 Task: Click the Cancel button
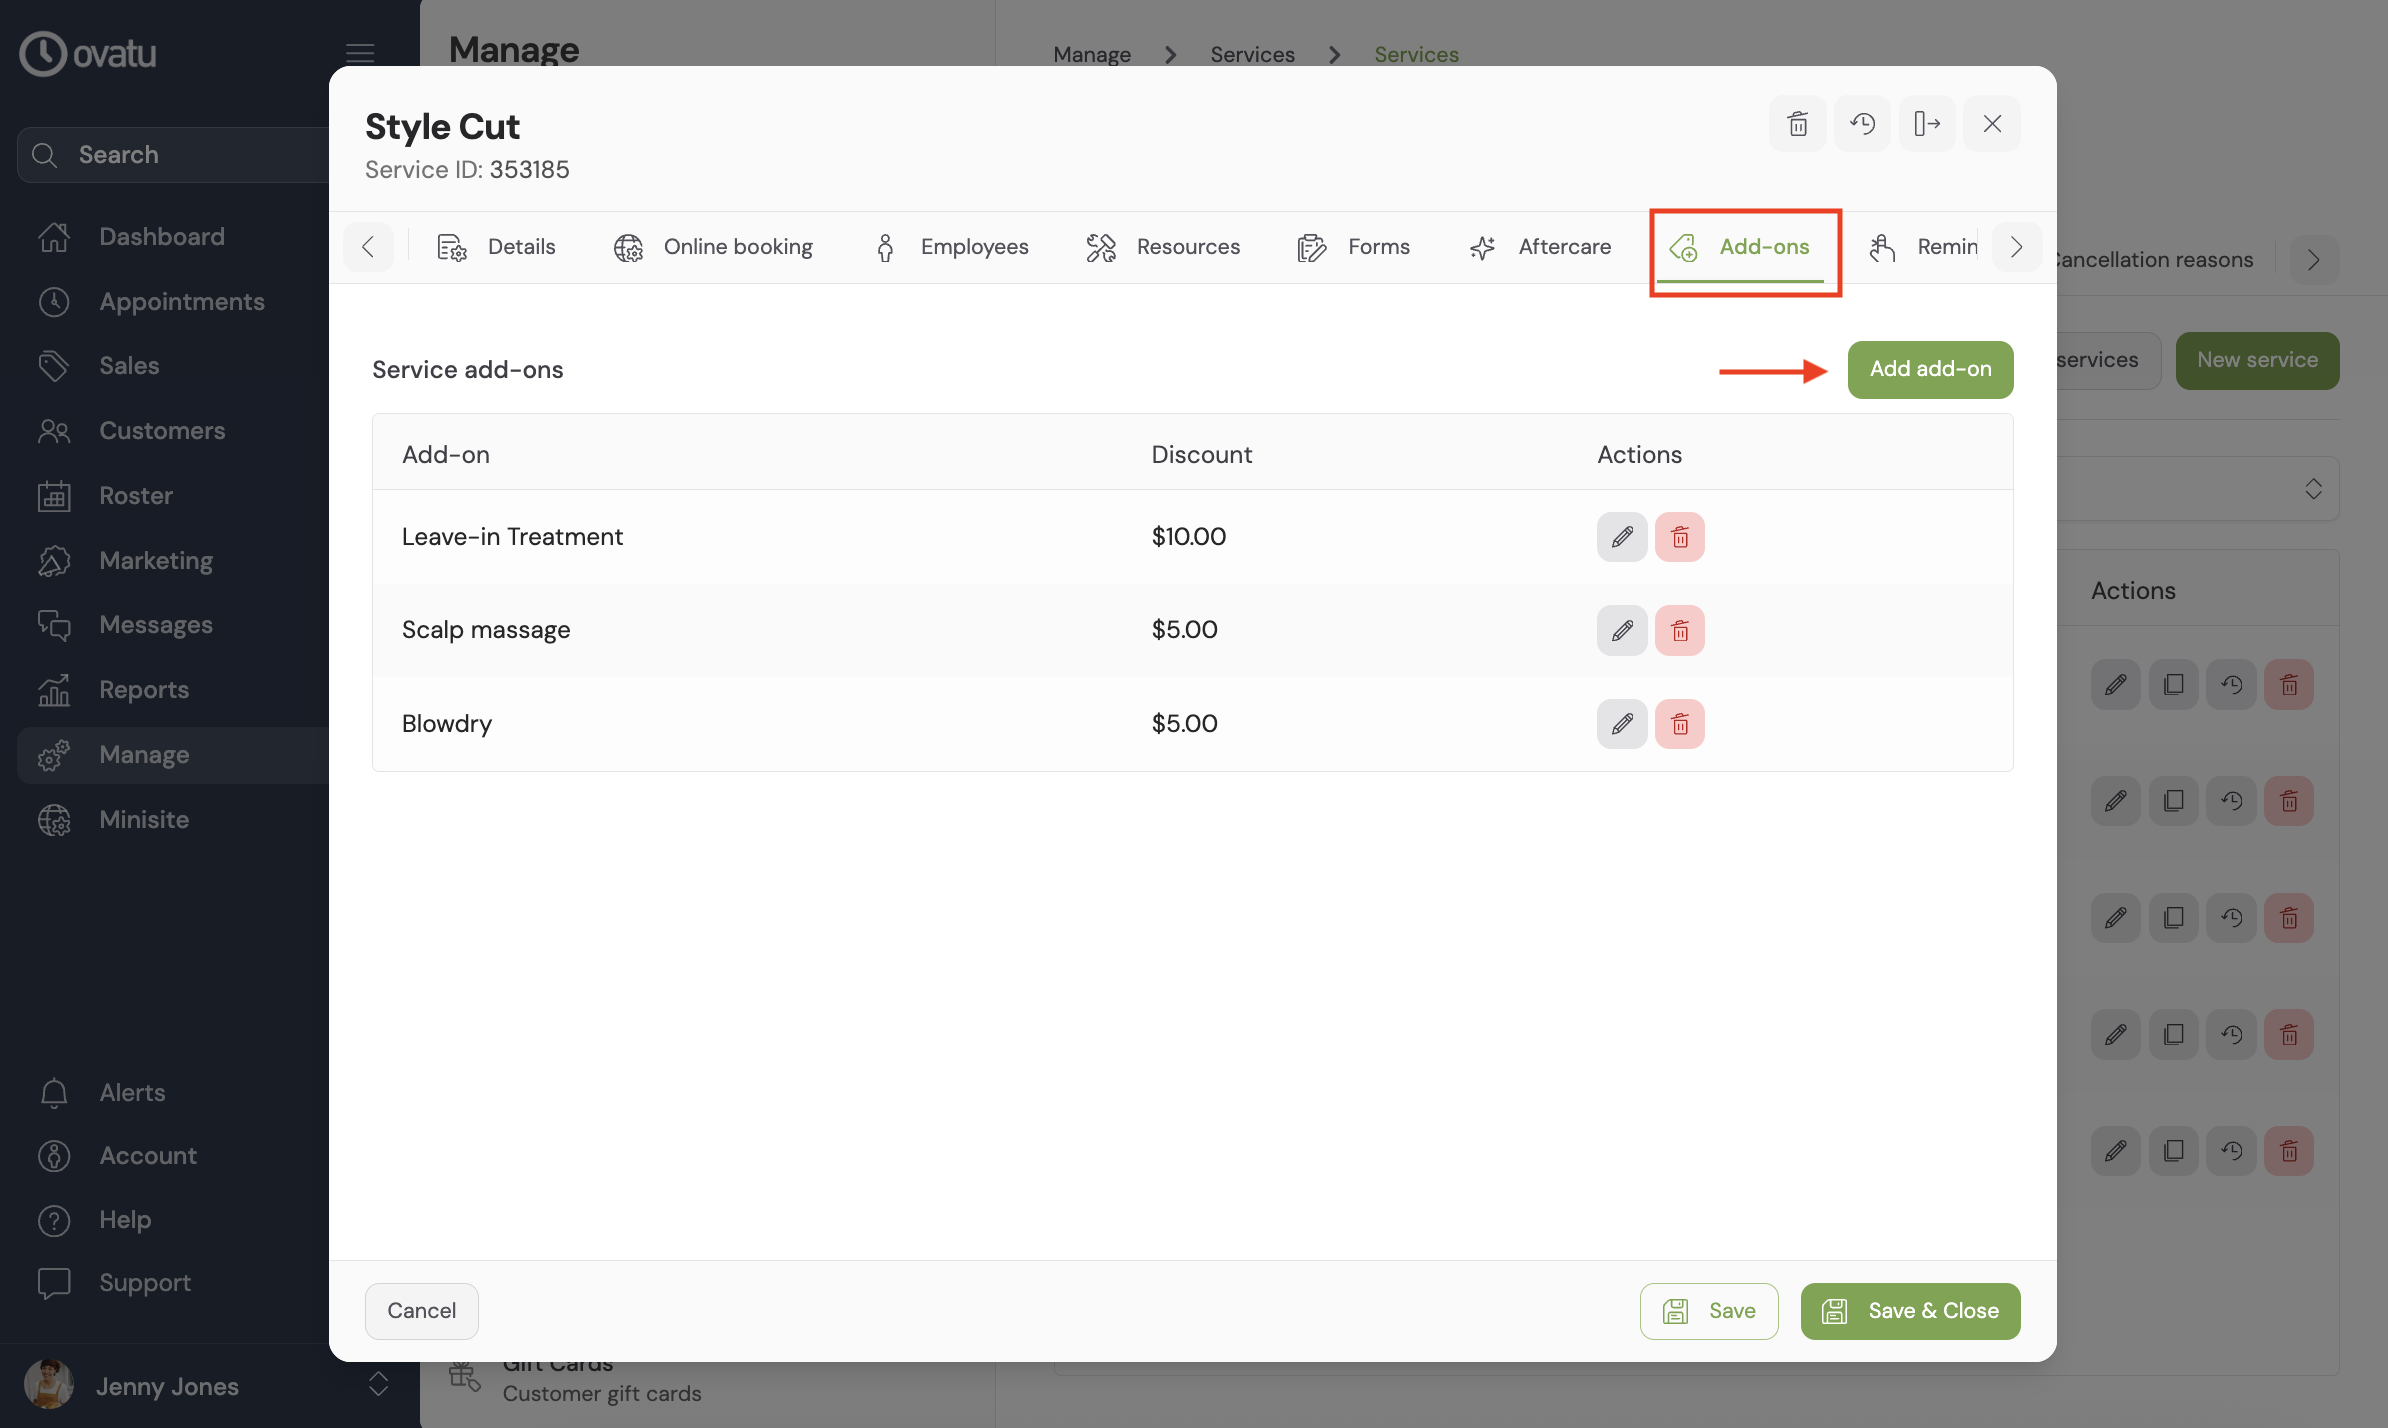coord(421,1310)
